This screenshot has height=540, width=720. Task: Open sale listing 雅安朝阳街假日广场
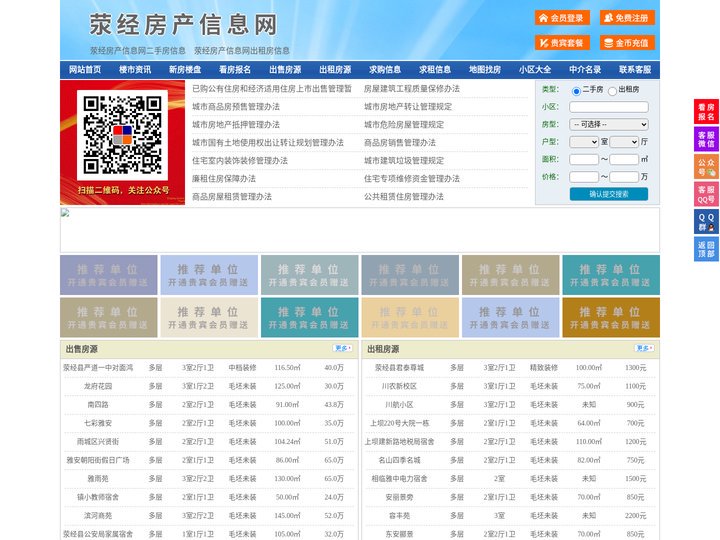click(x=98, y=460)
